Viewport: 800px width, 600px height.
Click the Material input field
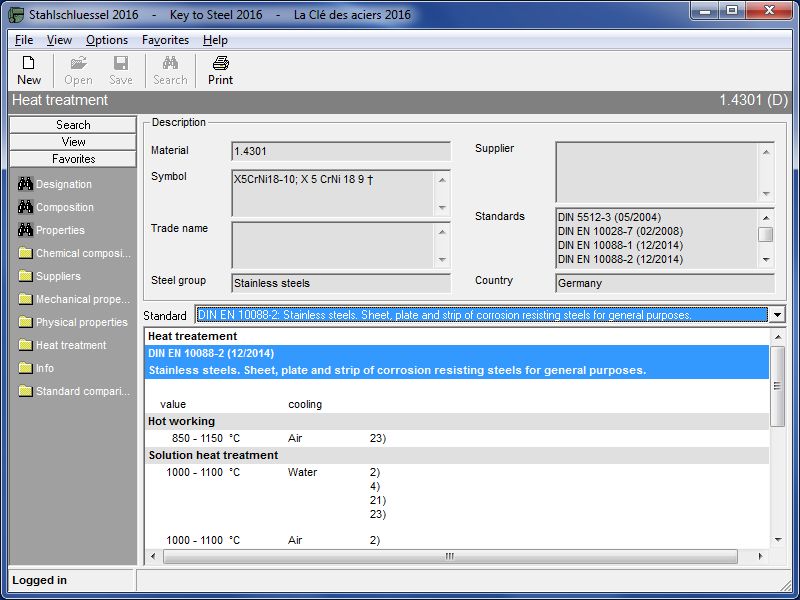click(x=340, y=151)
